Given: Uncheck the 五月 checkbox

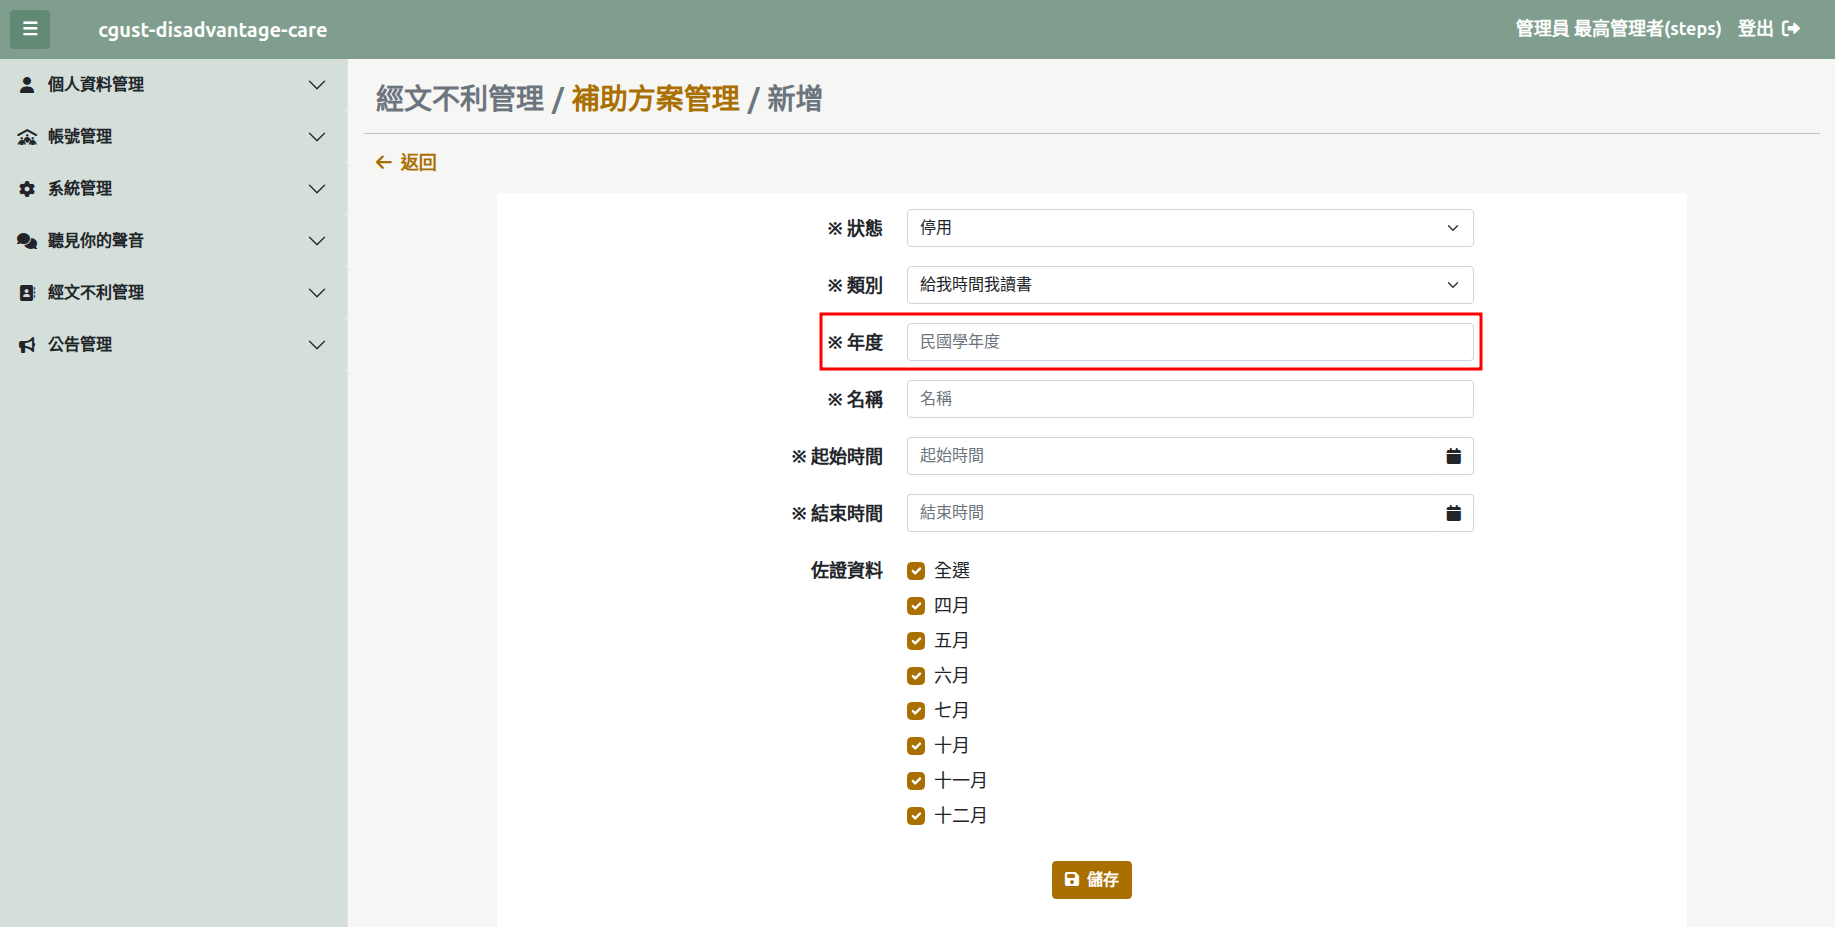Looking at the screenshot, I should click(916, 641).
